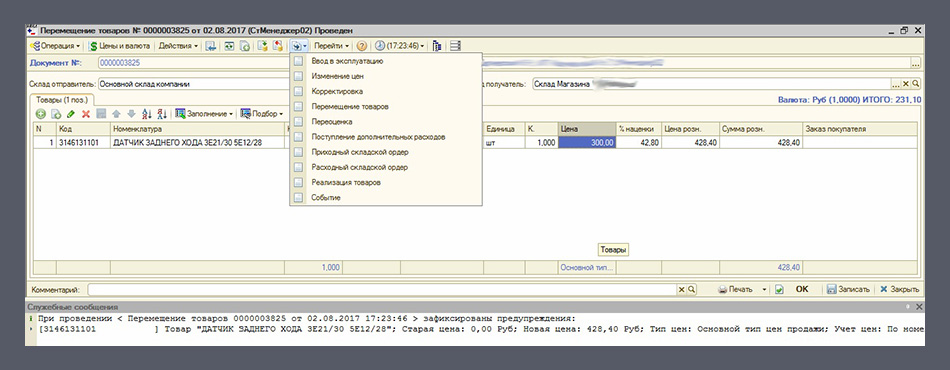Image resolution: width=950 pixels, height=370 pixels.
Task: Click the Заказ покупателя column header
Action: [x=860, y=129]
